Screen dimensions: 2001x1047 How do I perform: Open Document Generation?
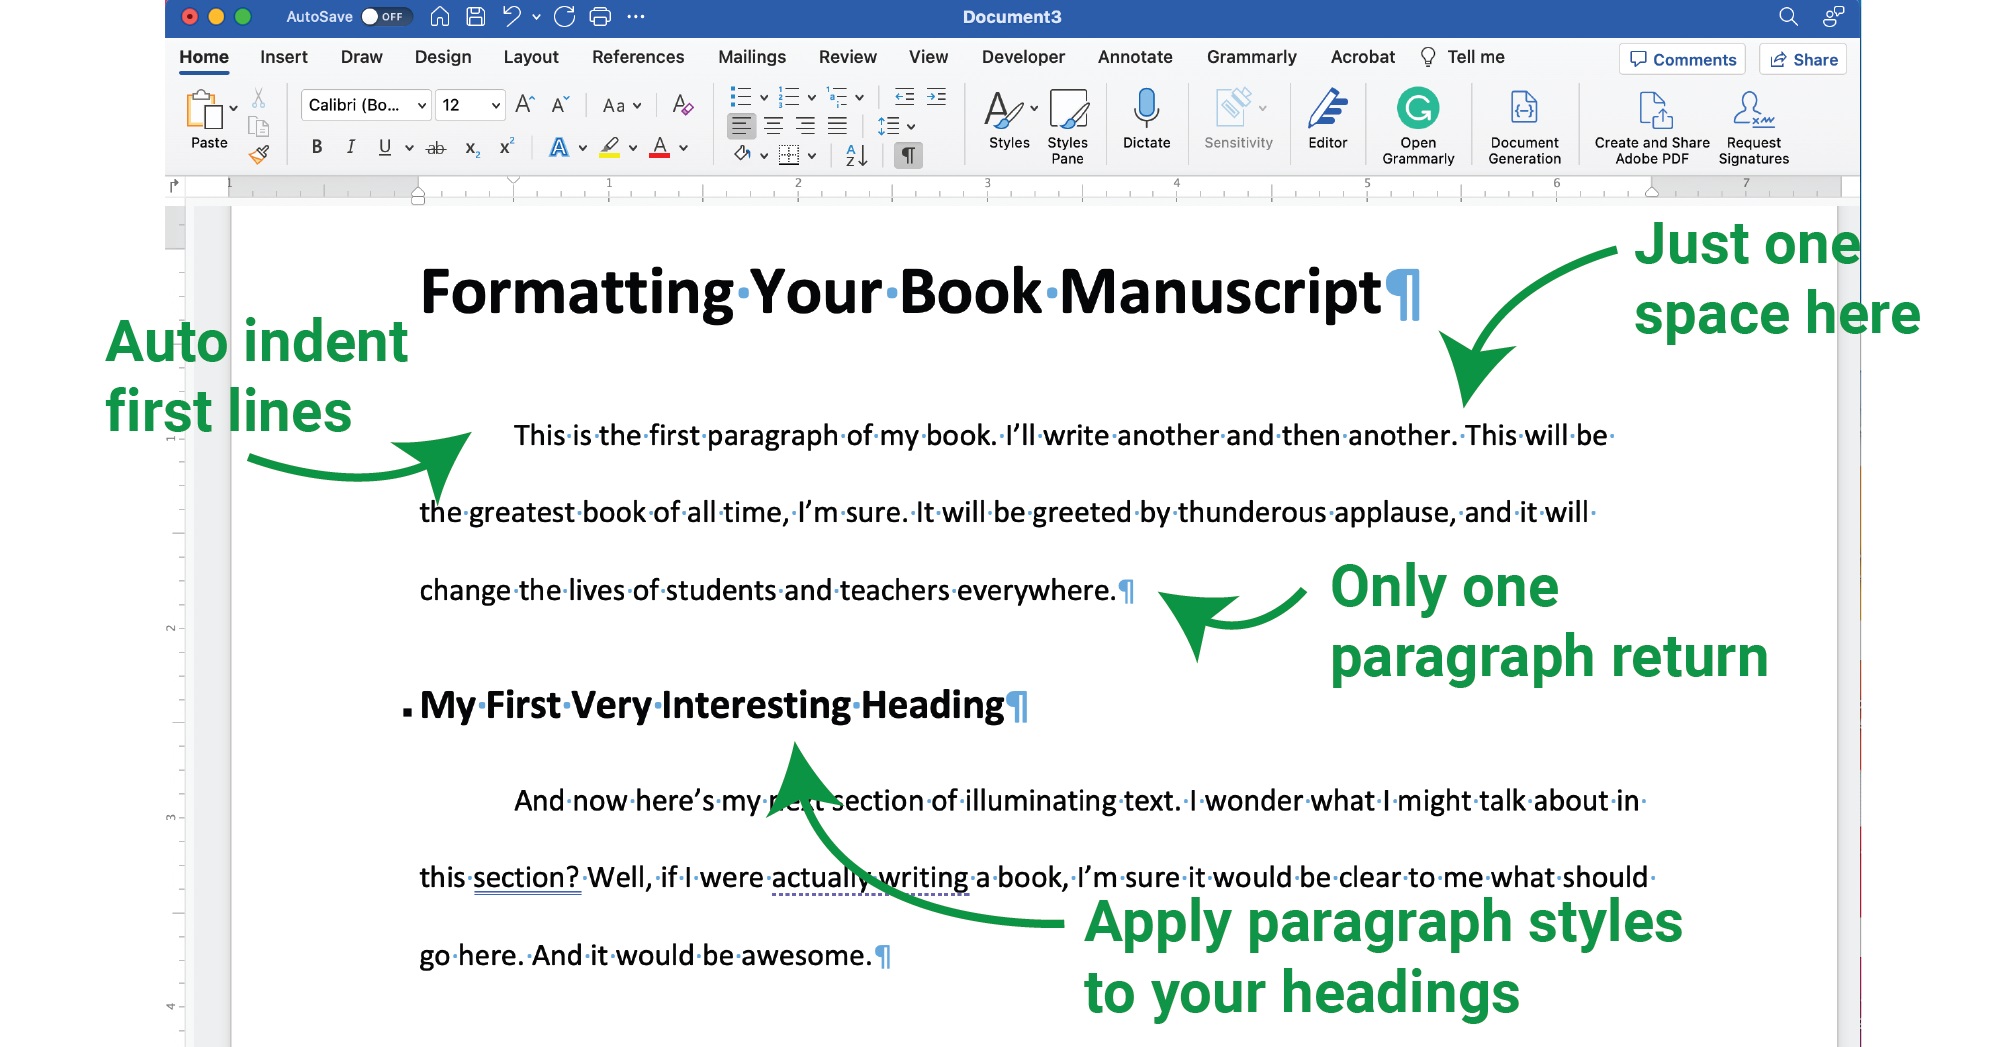[1524, 126]
